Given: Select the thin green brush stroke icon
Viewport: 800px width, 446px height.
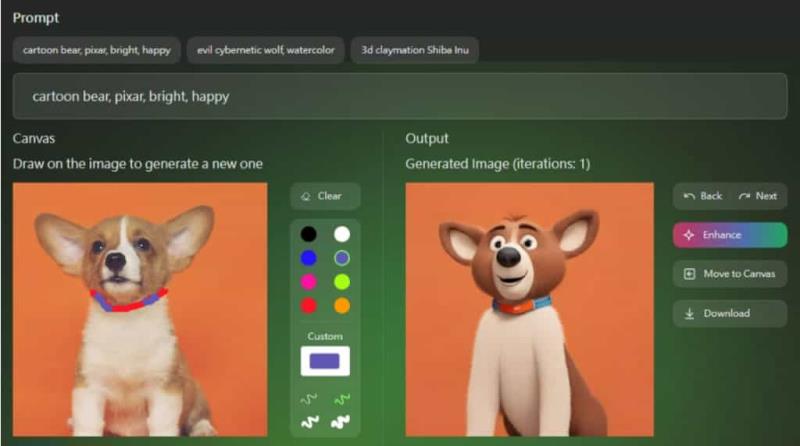Looking at the screenshot, I should pyautogui.click(x=342, y=399).
